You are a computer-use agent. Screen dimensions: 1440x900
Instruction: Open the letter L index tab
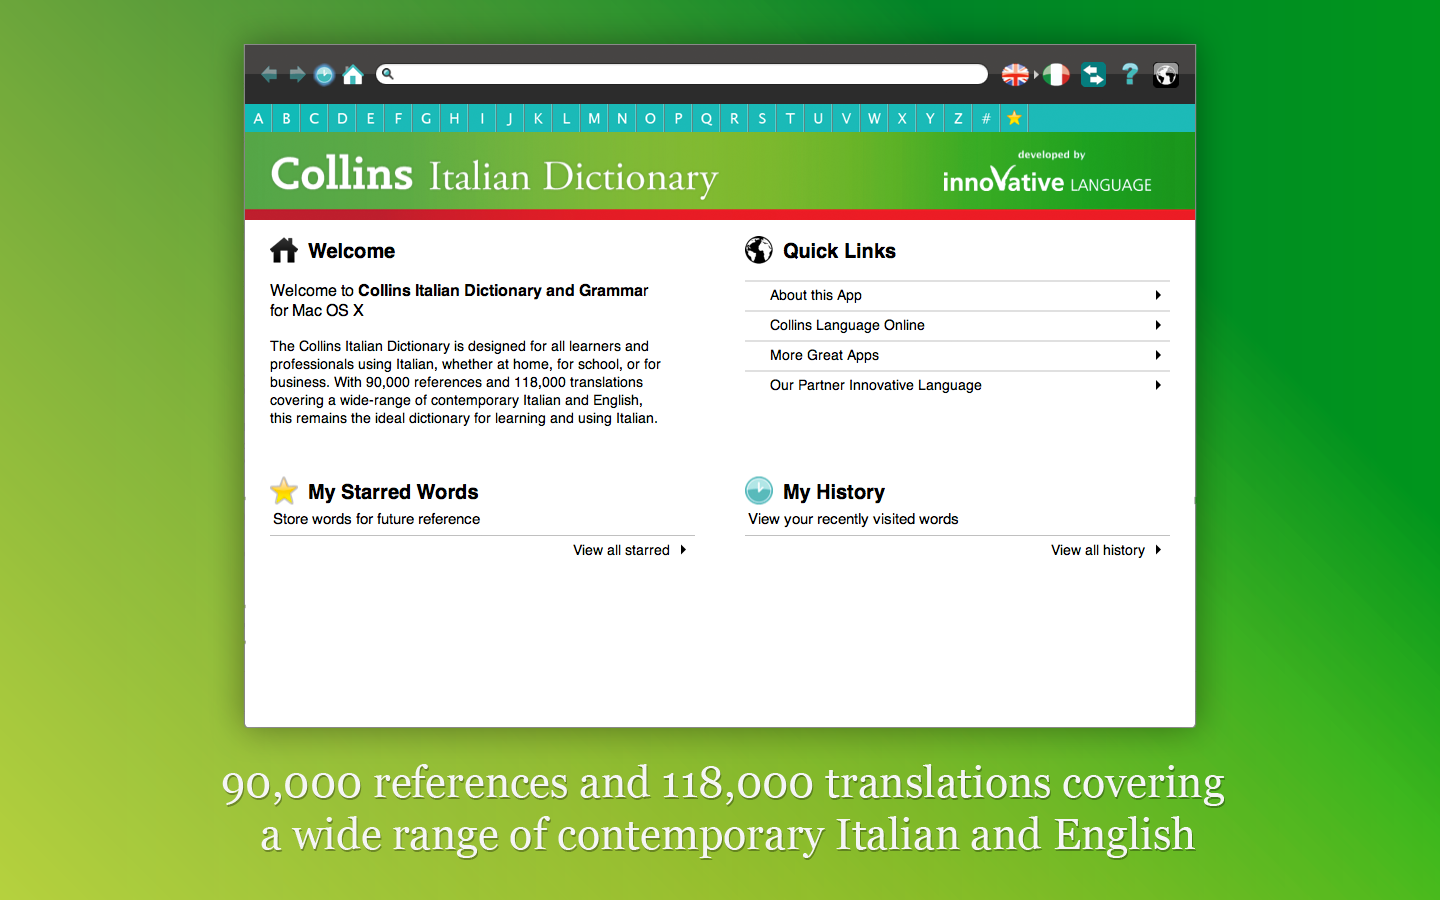click(x=566, y=118)
